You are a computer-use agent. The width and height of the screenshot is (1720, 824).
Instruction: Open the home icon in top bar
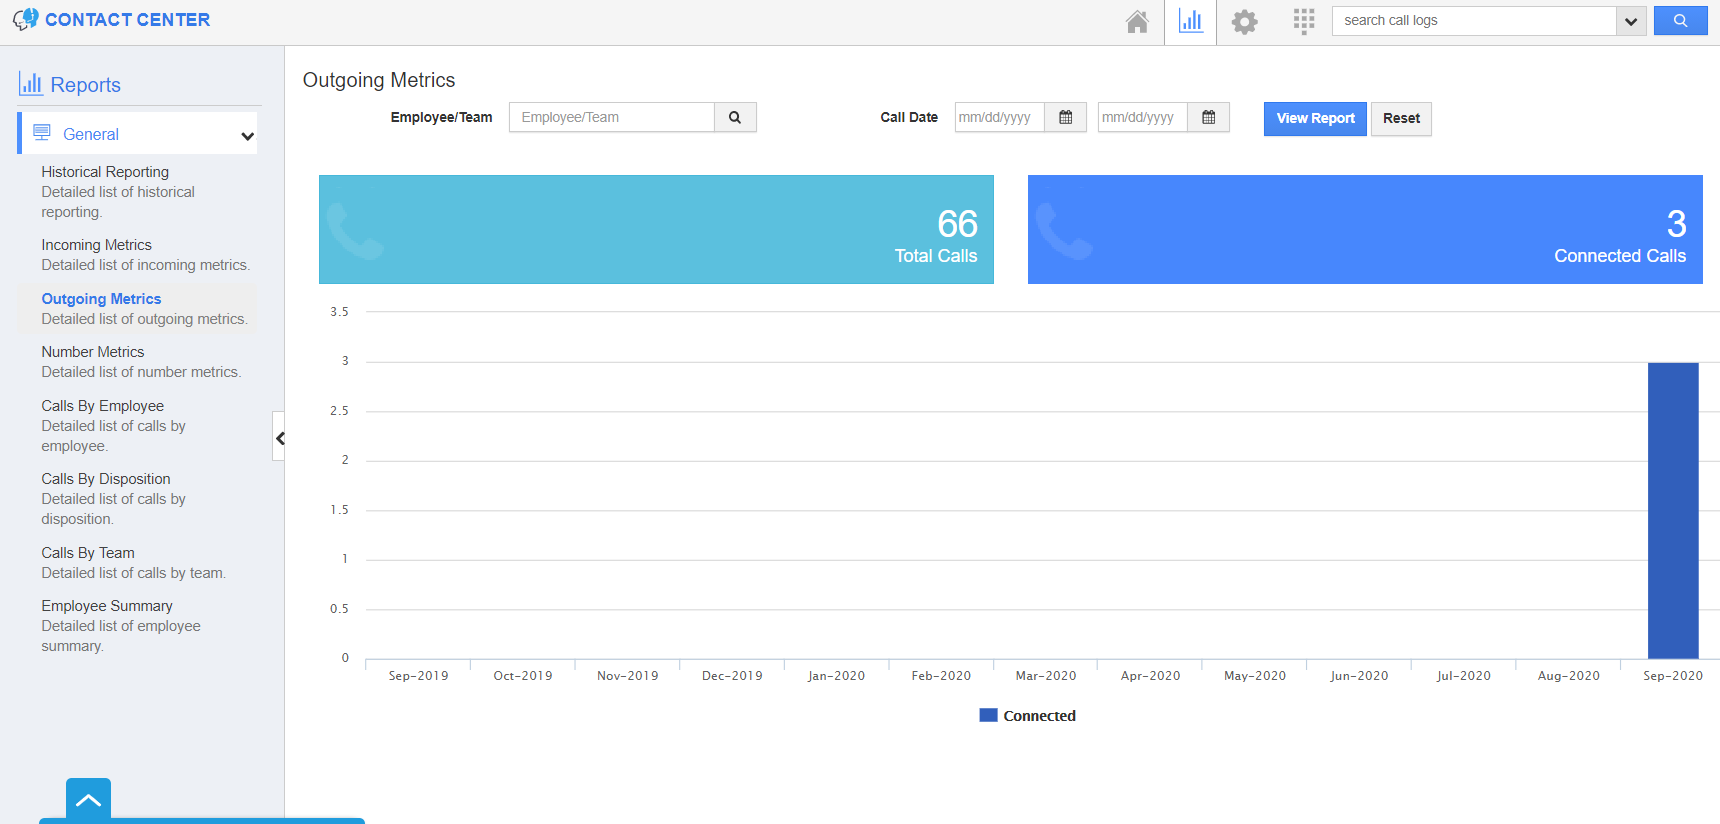1137,22
